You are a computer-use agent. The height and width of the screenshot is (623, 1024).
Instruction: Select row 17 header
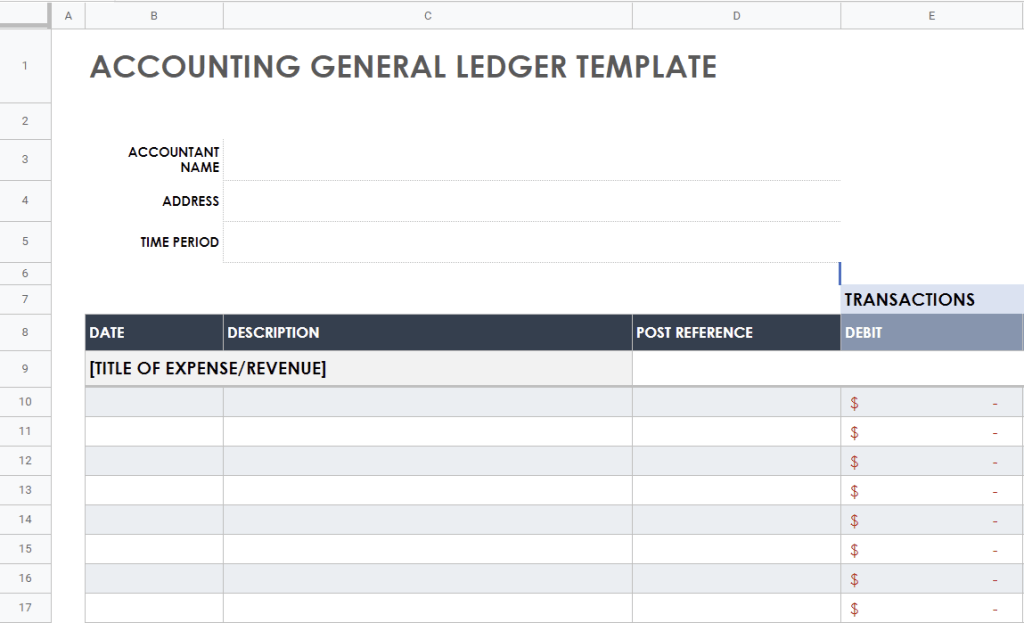coord(25,608)
